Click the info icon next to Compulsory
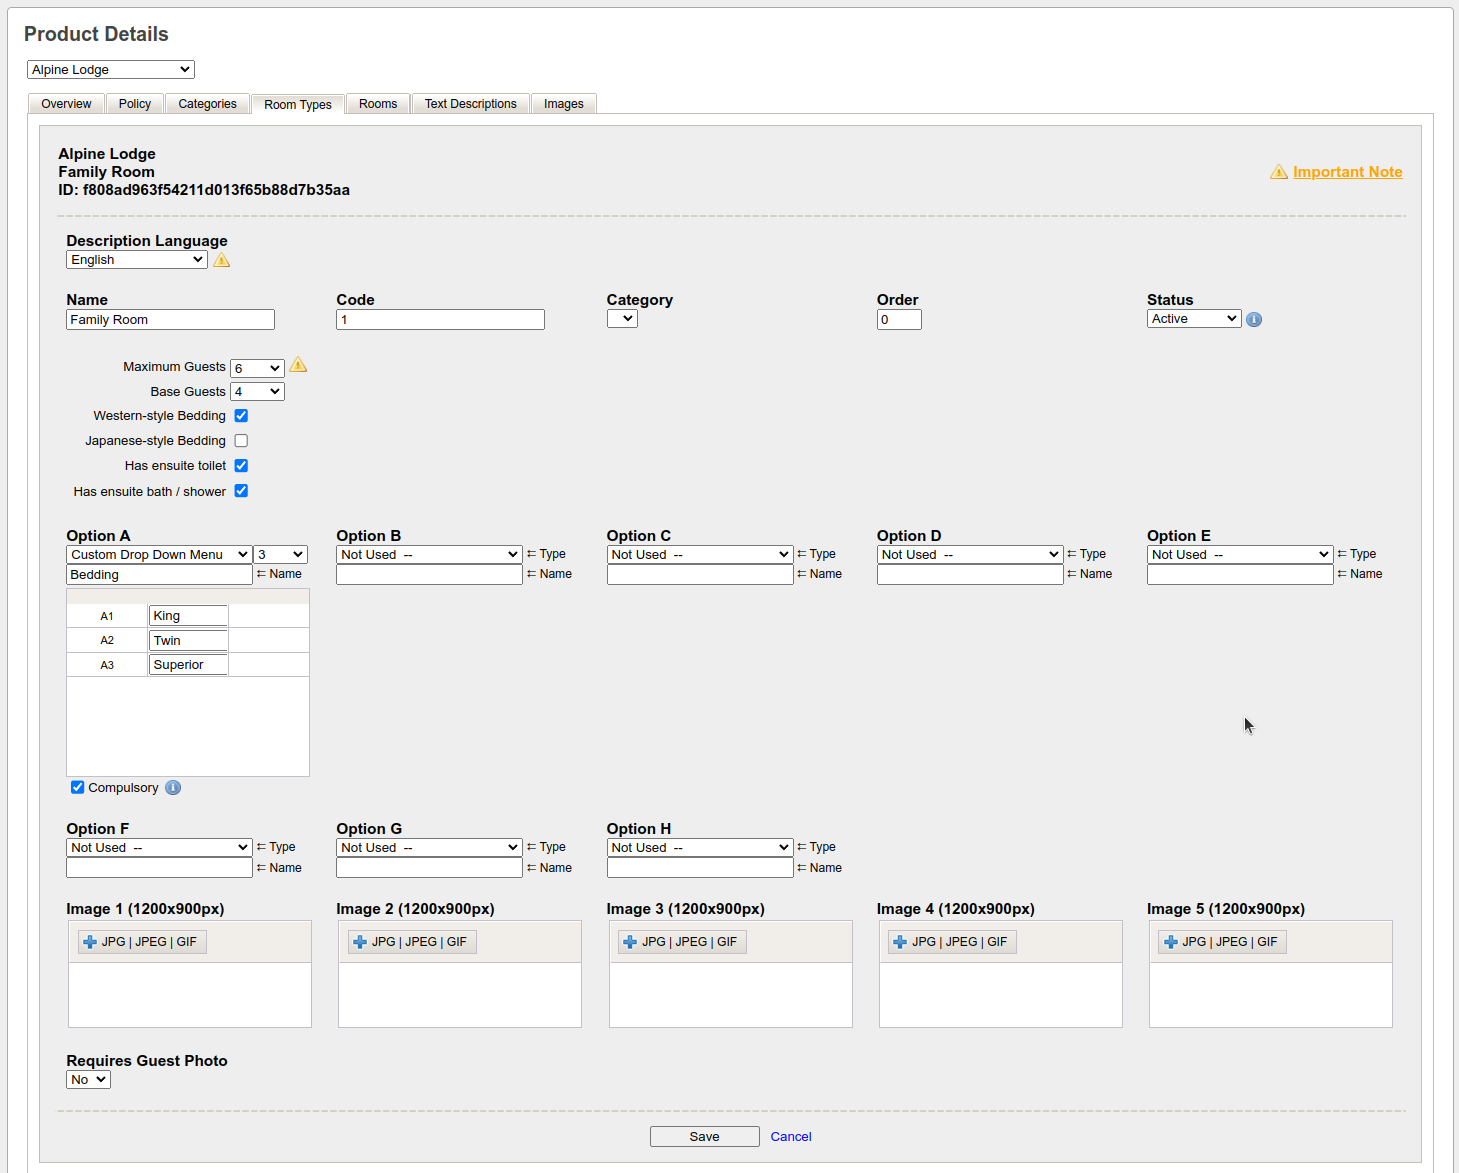The width and height of the screenshot is (1459, 1173). [x=173, y=788]
